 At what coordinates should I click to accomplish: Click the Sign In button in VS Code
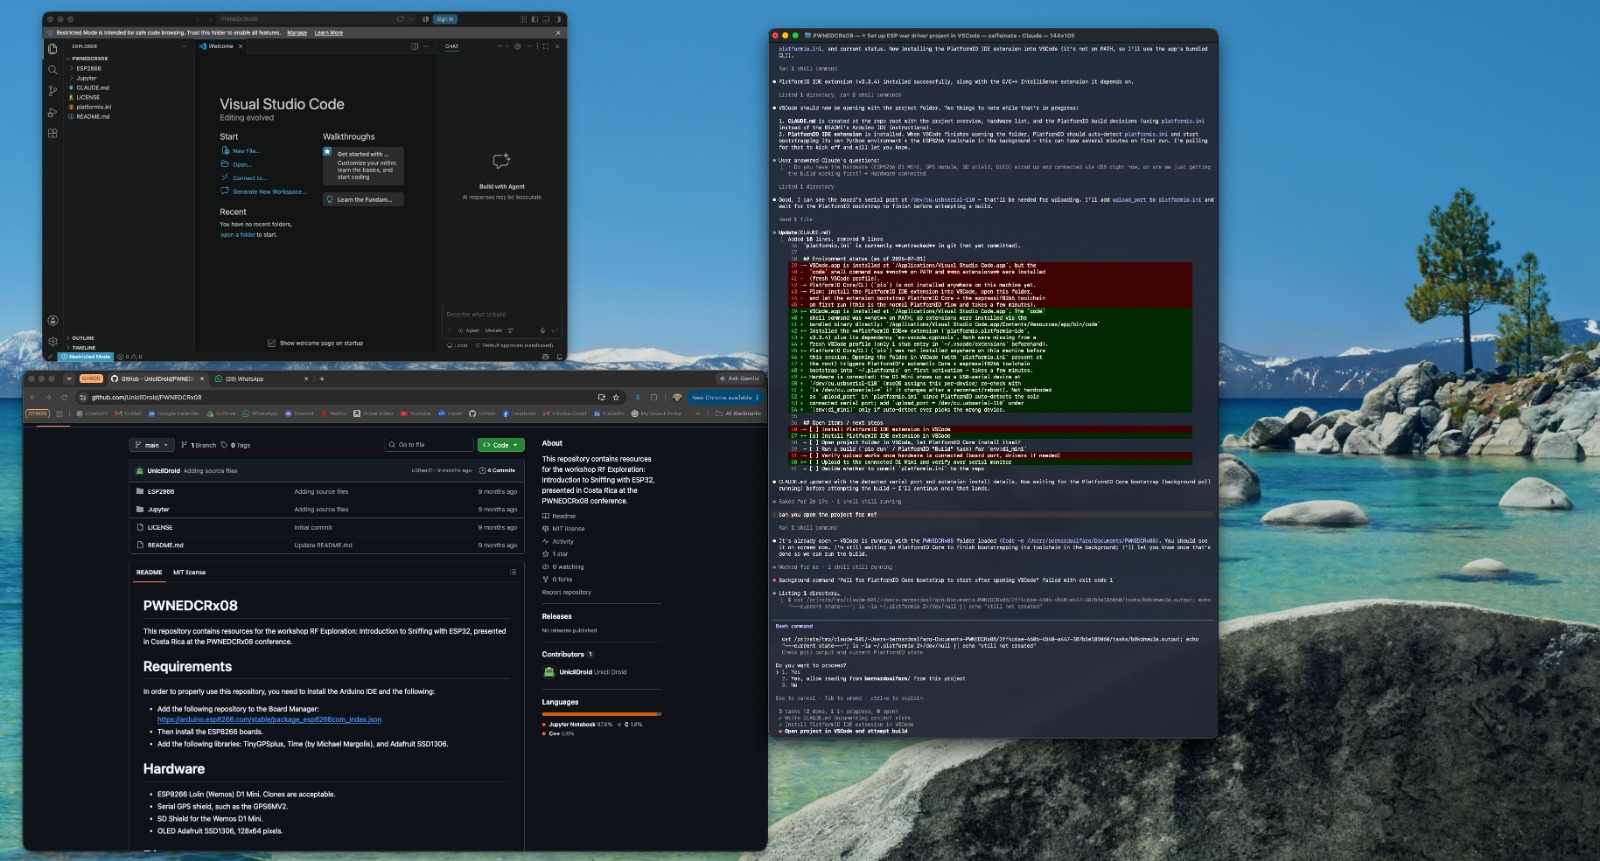[x=445, y=19]
